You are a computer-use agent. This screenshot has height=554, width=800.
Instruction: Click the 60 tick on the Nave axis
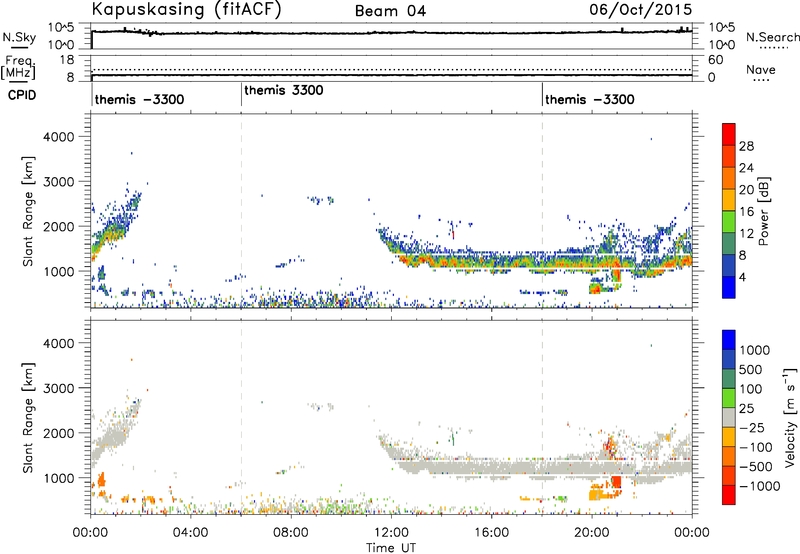click(716, 60)
